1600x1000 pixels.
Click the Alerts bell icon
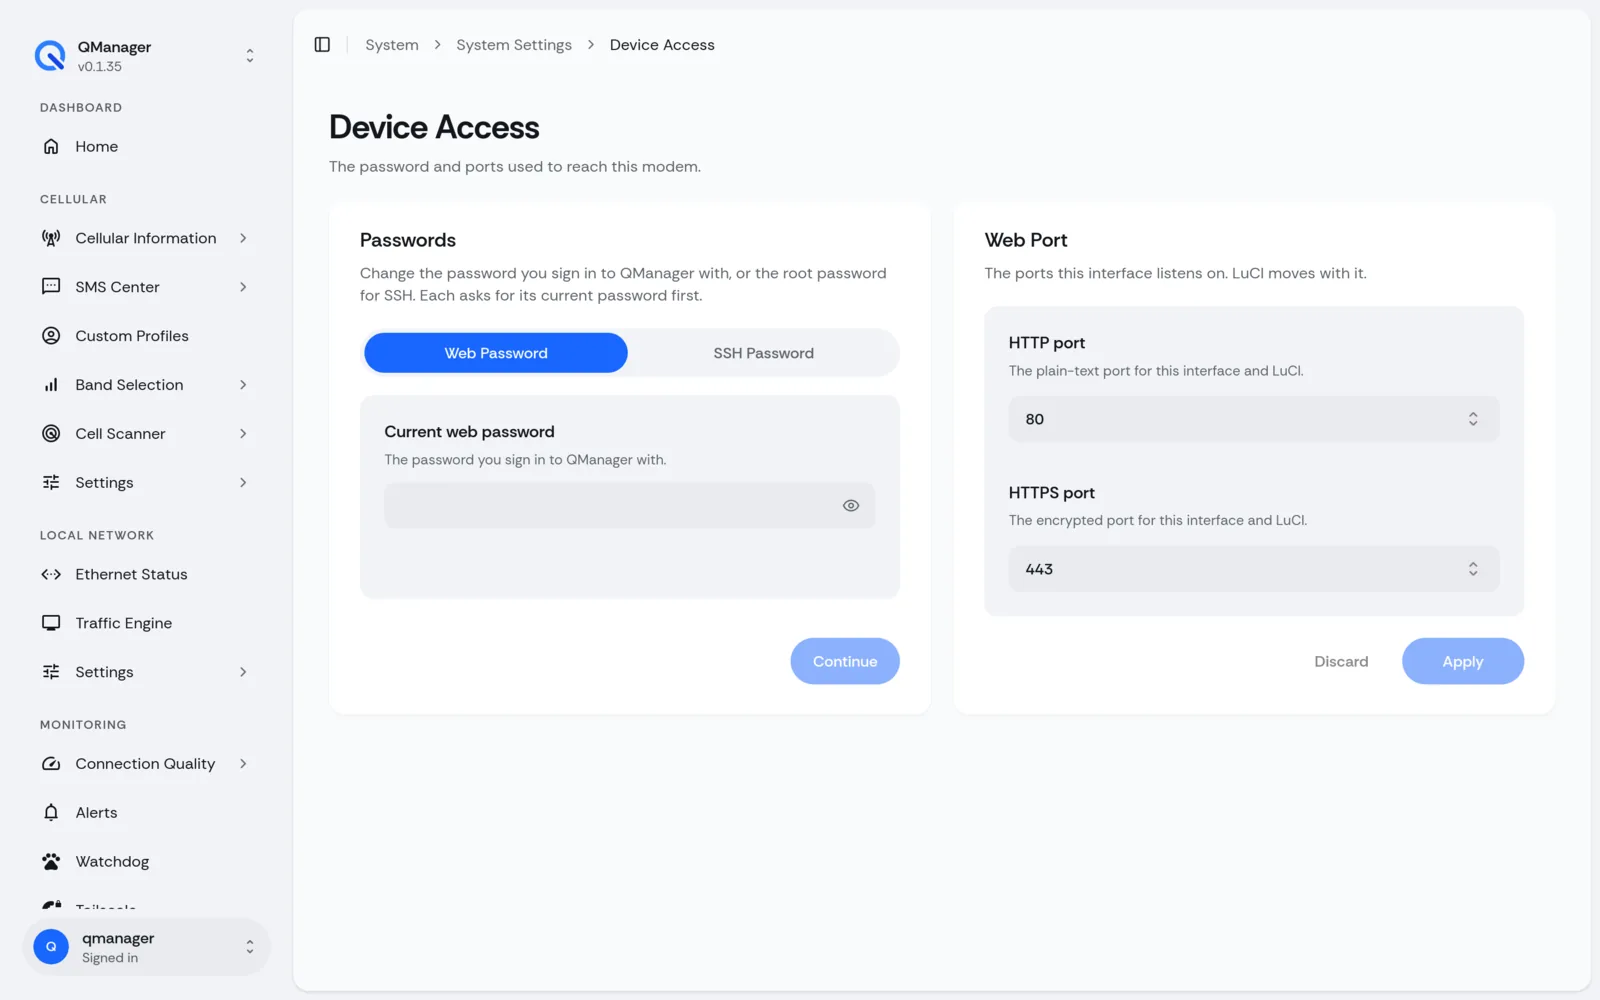(51, 812)
